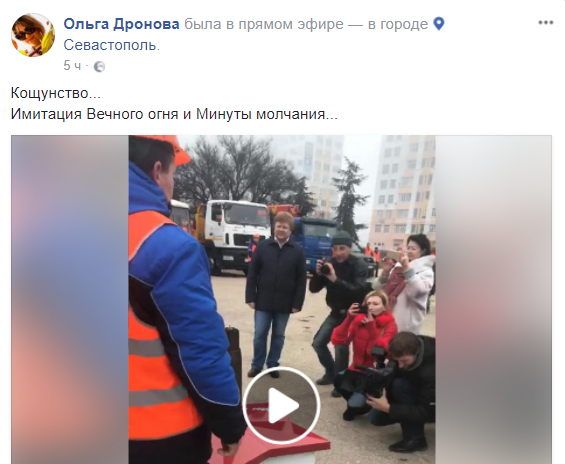The image size is (565, 464).
Task: Click the man in the dark jacket in the video
Action: (276, 293)
